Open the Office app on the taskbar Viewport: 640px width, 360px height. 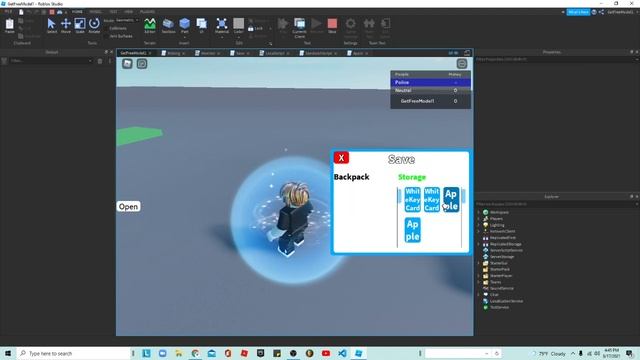(228, 353)
